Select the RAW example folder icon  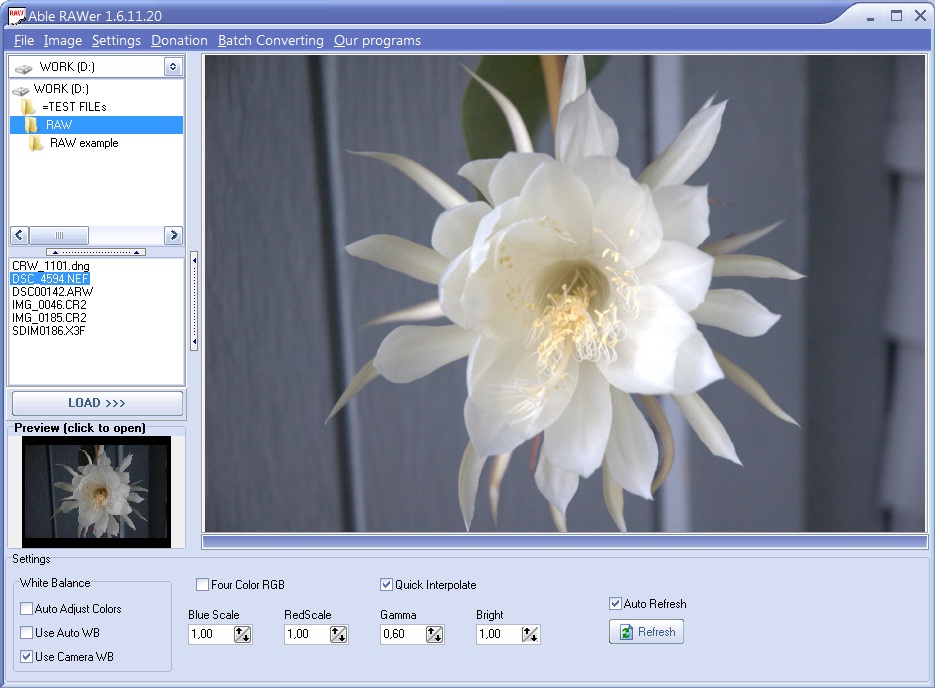coord(37,143)
